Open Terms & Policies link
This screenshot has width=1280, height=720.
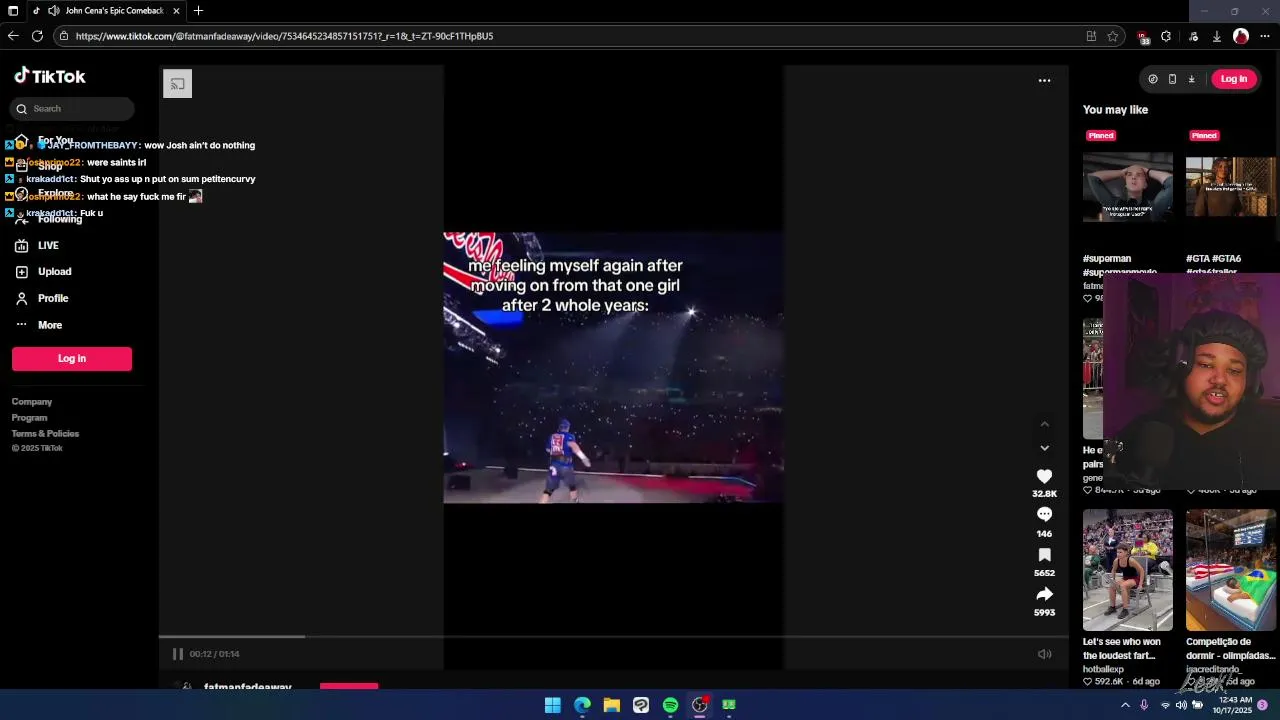[45, 434]
